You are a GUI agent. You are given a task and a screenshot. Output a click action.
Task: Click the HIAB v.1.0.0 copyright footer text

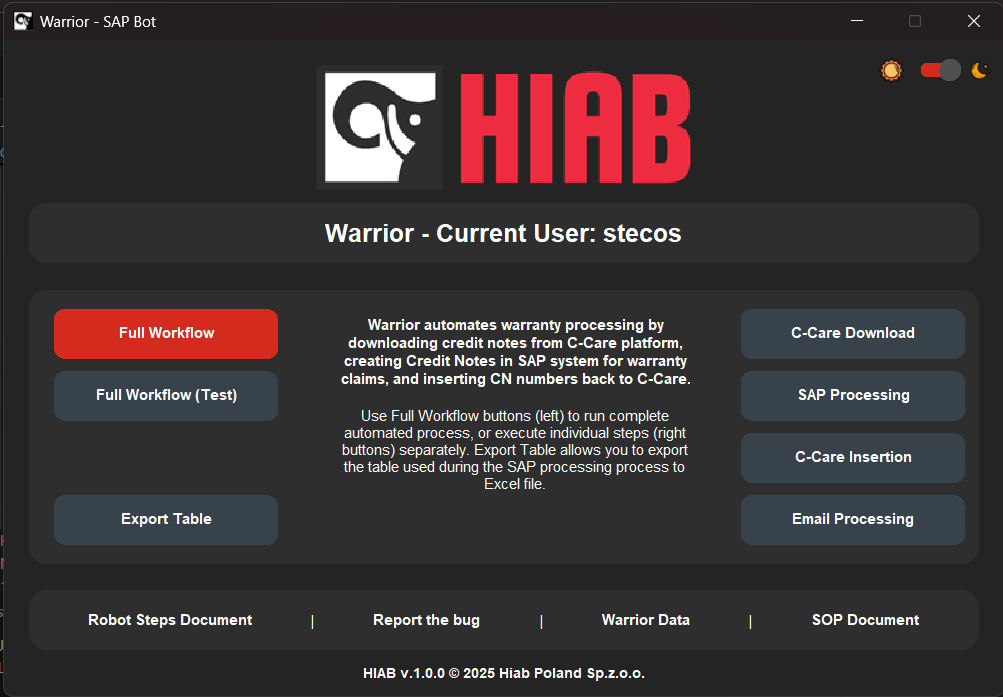(503, 673)
